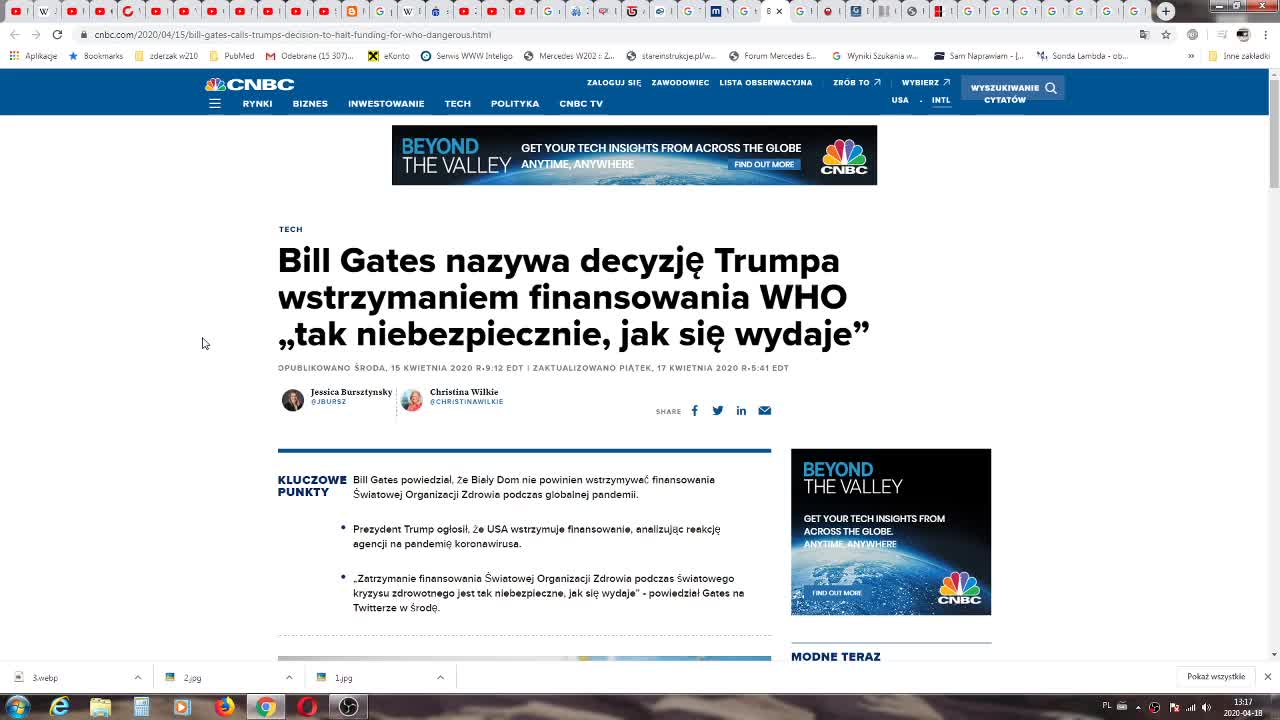Image resolution: width=1280 pixels, height=720 pixels.
Task: Open the @JBURSZ Twitter handle link
Action: click(x=328, y=402)
